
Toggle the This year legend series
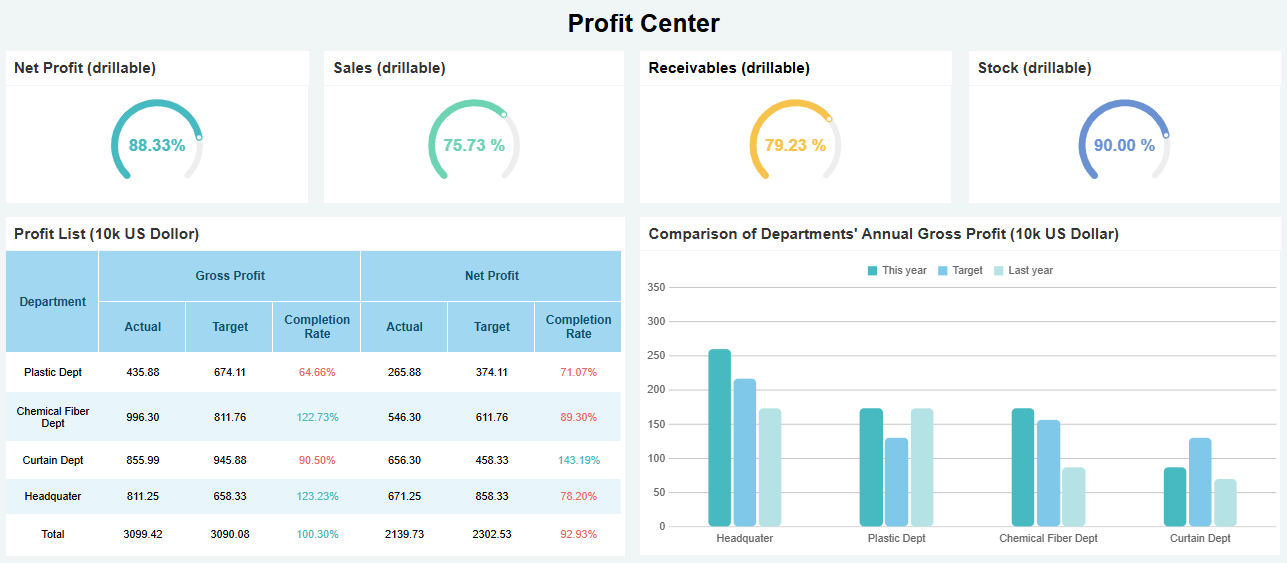897,270
